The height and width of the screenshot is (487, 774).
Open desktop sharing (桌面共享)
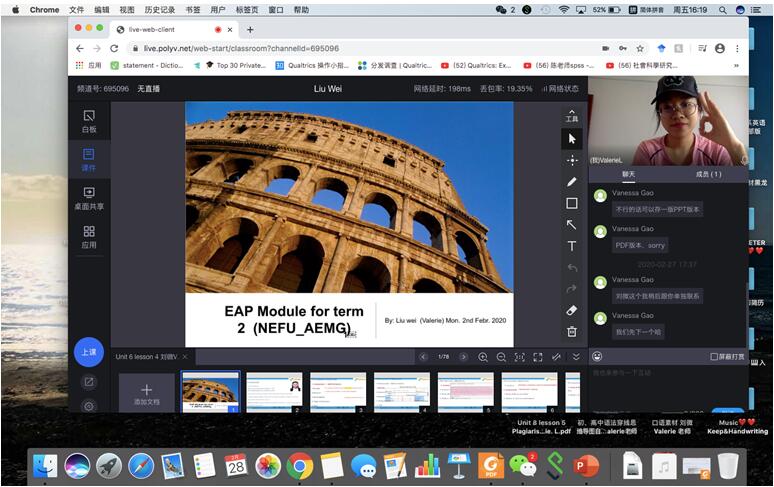point(89,198)
